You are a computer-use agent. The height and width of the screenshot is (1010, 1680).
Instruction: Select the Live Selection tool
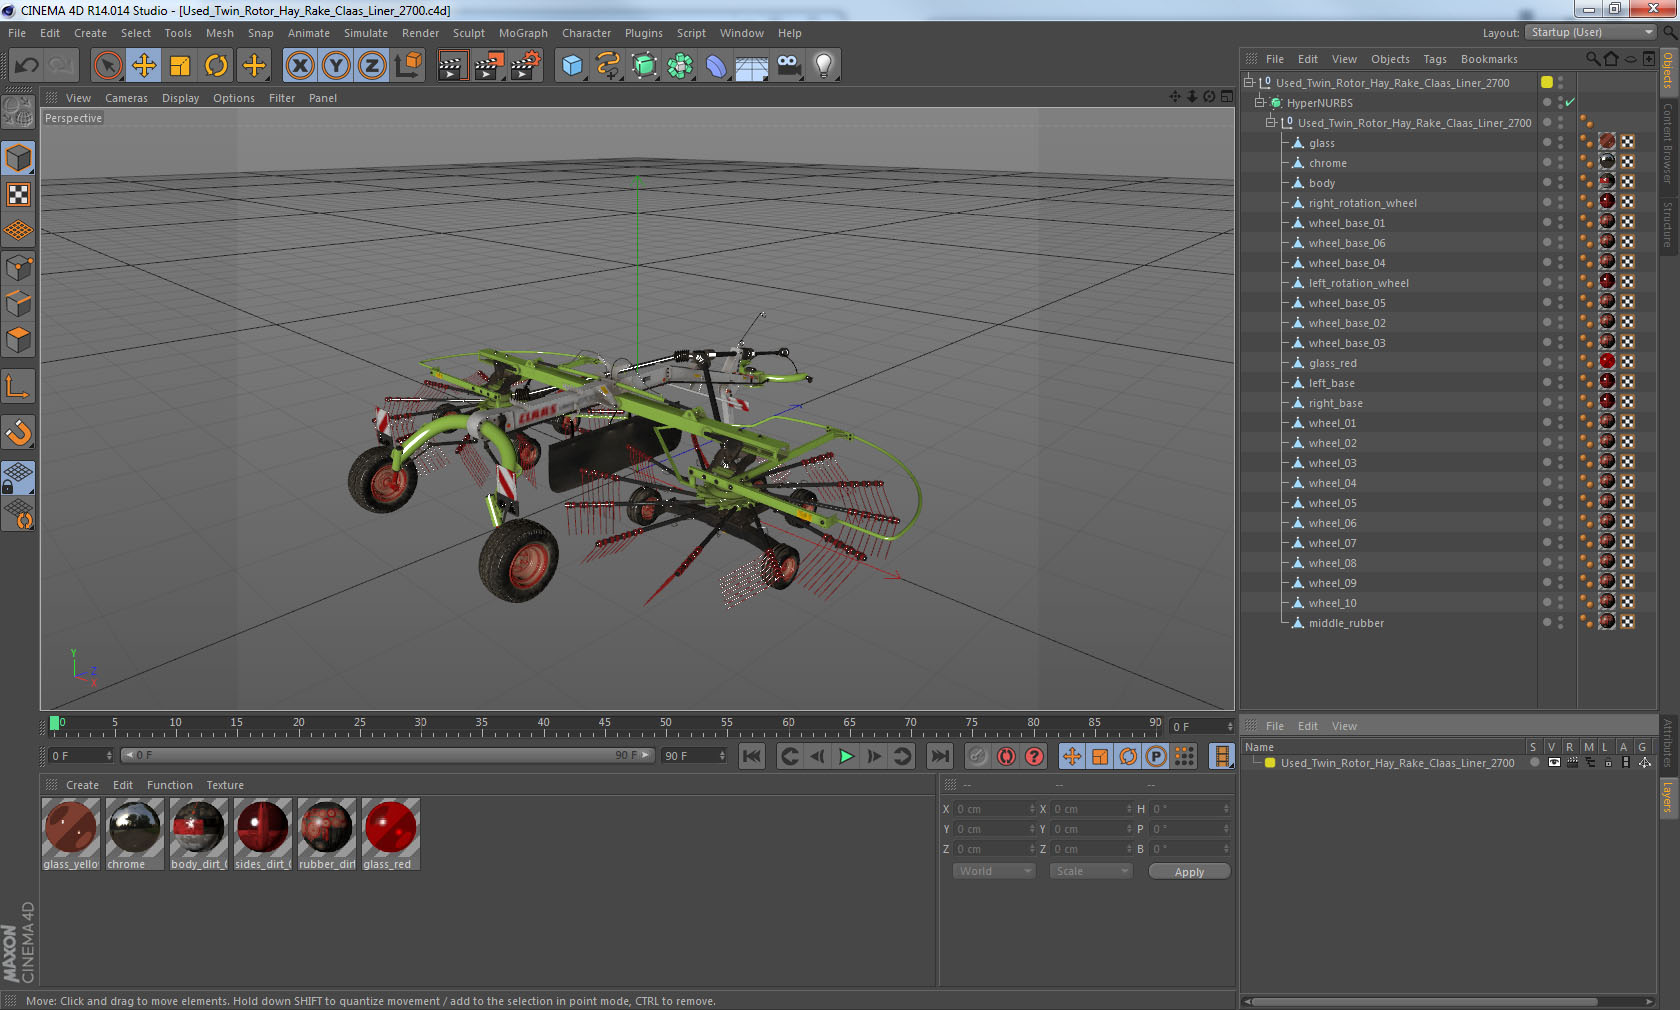[x=107, y=66]
